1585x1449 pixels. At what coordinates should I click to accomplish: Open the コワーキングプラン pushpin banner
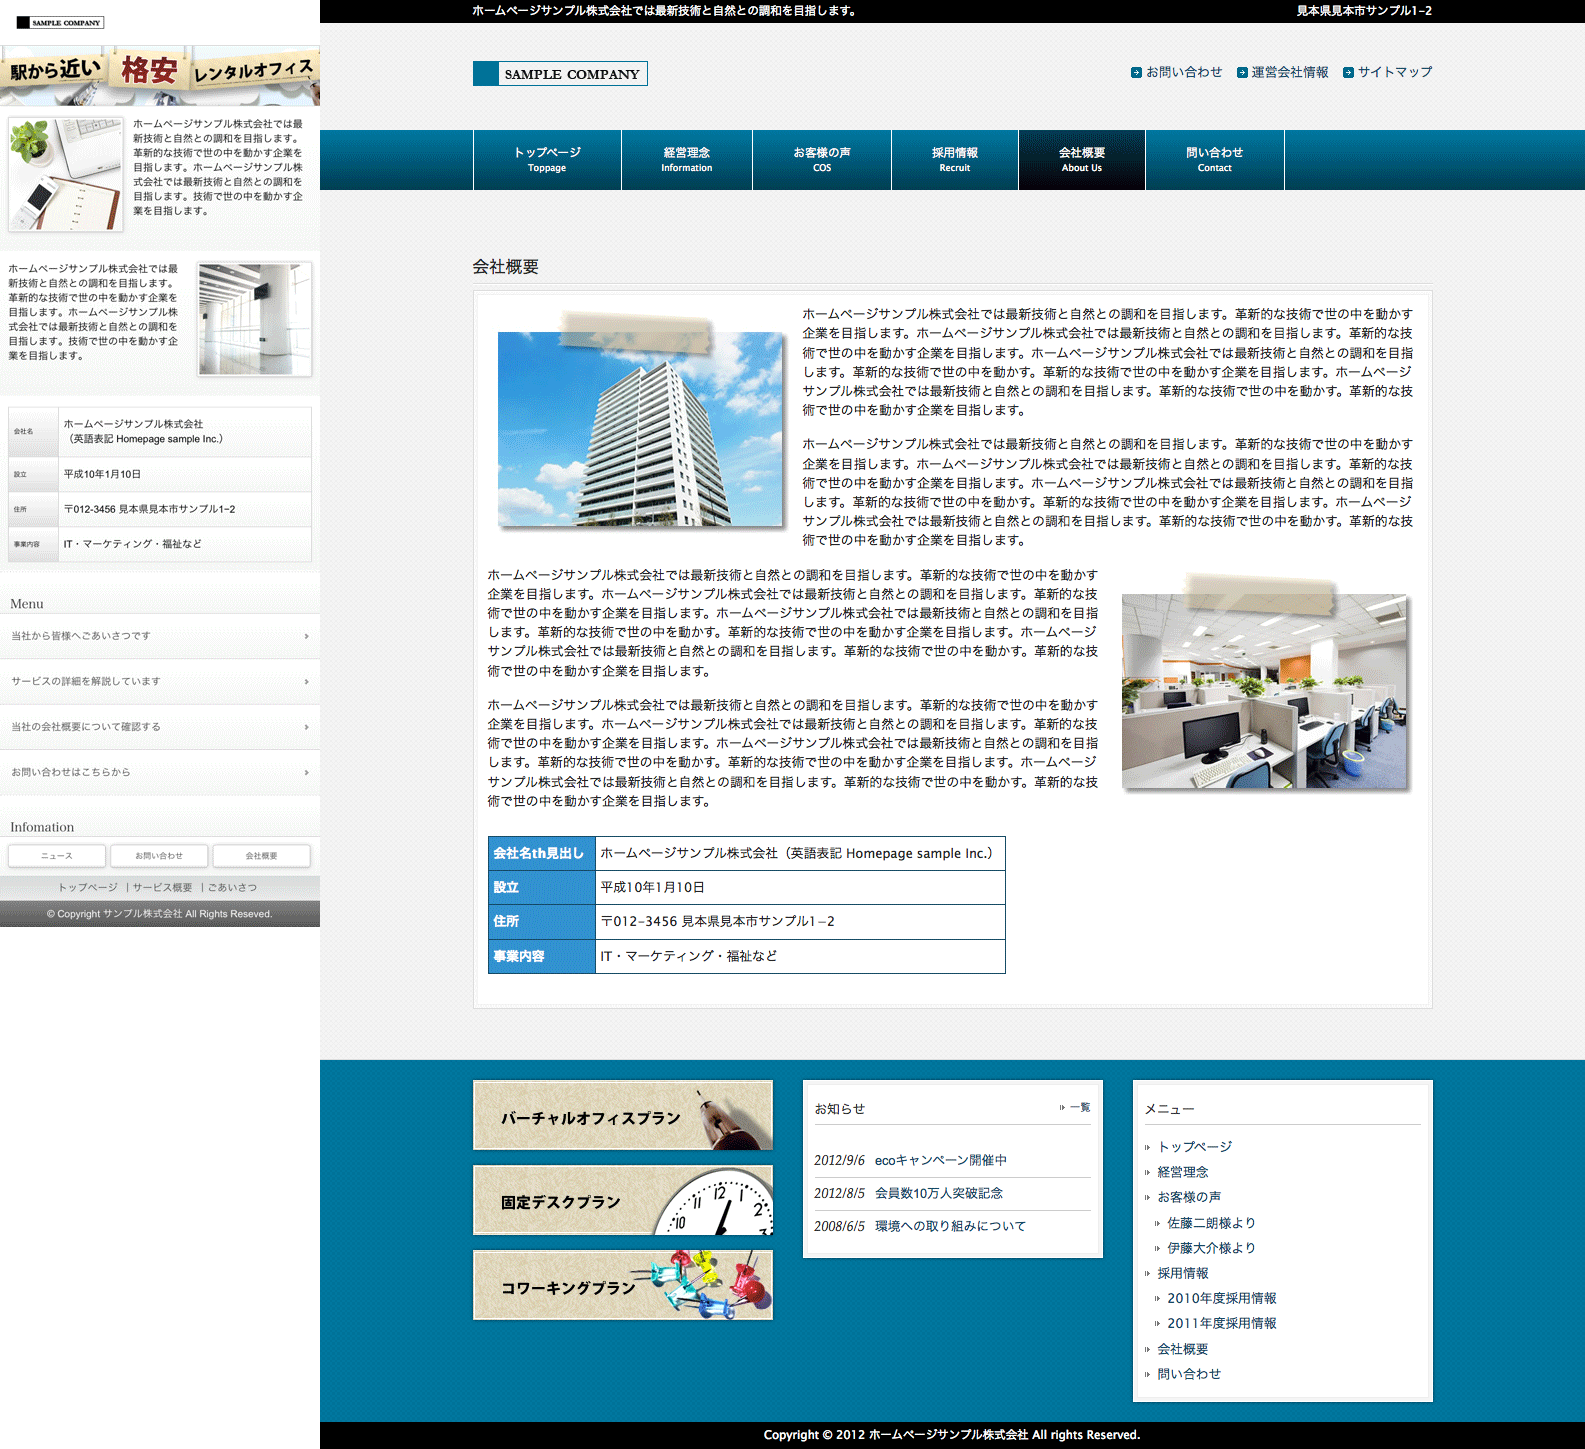click(x=622, y=1286)
